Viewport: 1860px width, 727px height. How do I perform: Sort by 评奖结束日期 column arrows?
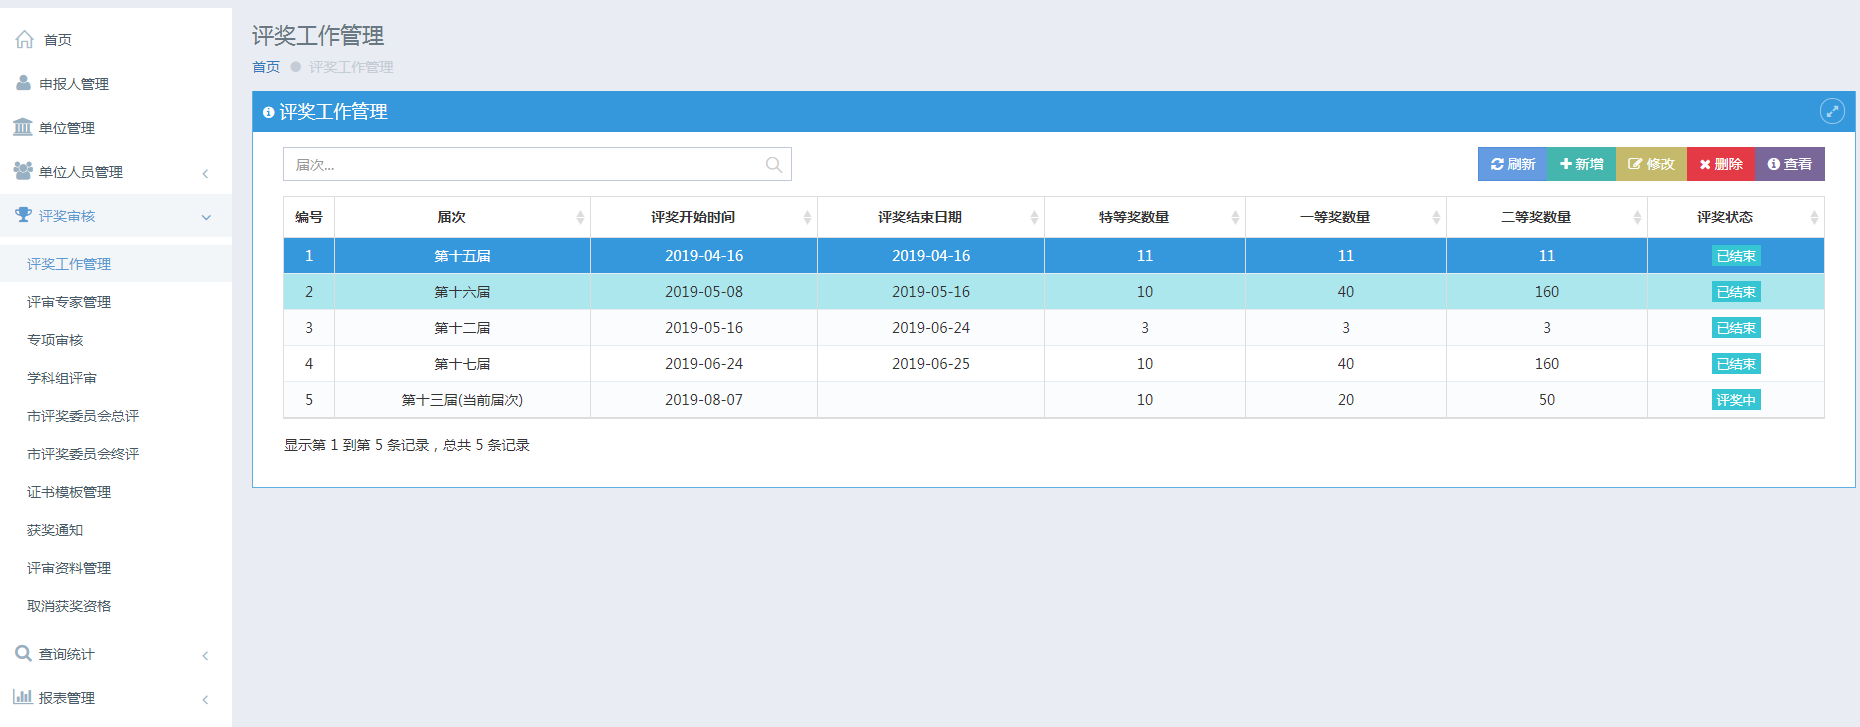[x=1034, y=217]
